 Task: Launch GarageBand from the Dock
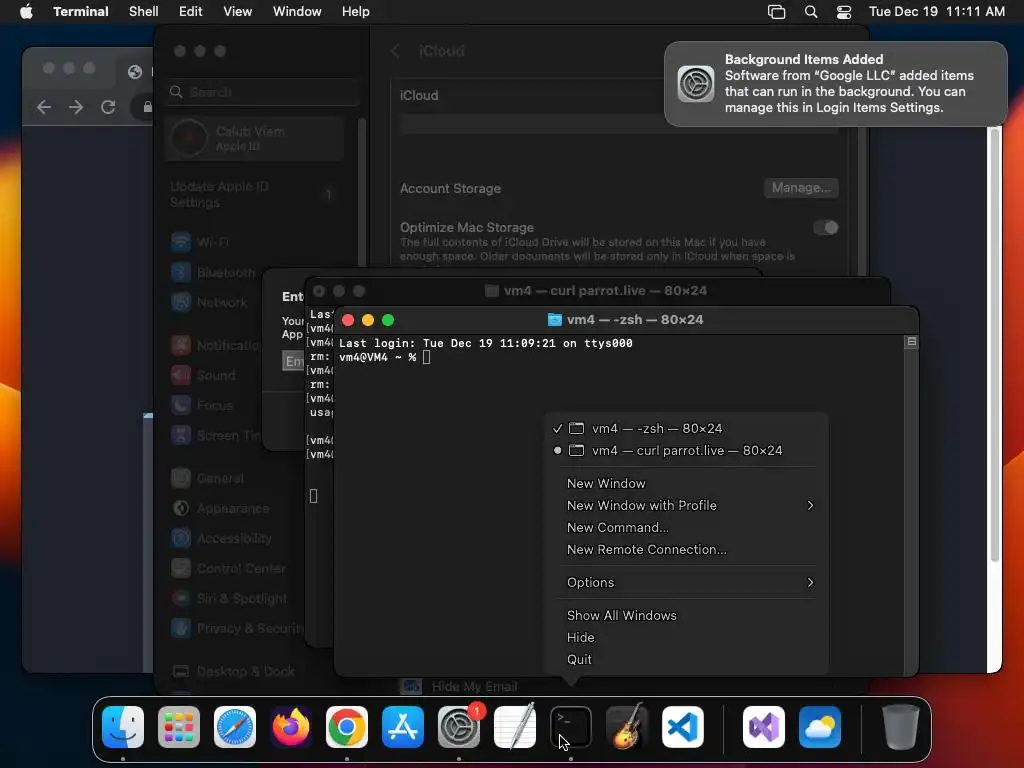tap(627, 727)
